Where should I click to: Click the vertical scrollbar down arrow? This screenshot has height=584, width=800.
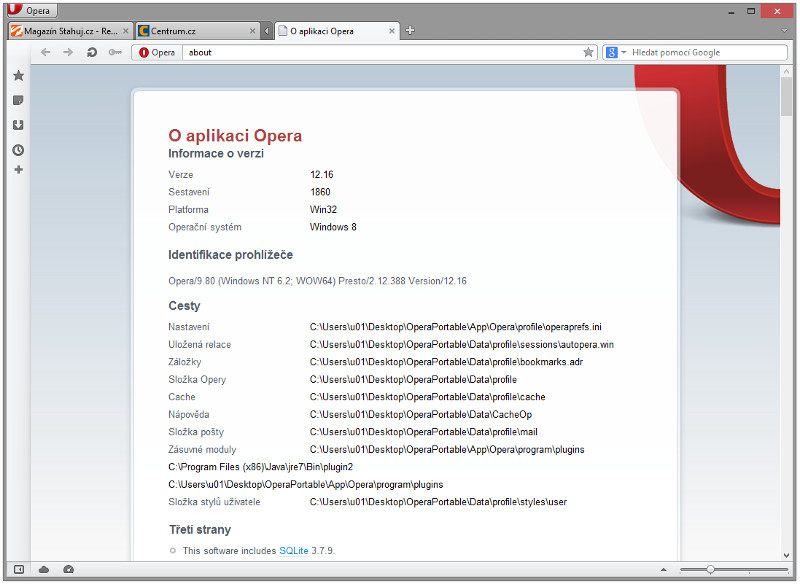pos(786,555)
